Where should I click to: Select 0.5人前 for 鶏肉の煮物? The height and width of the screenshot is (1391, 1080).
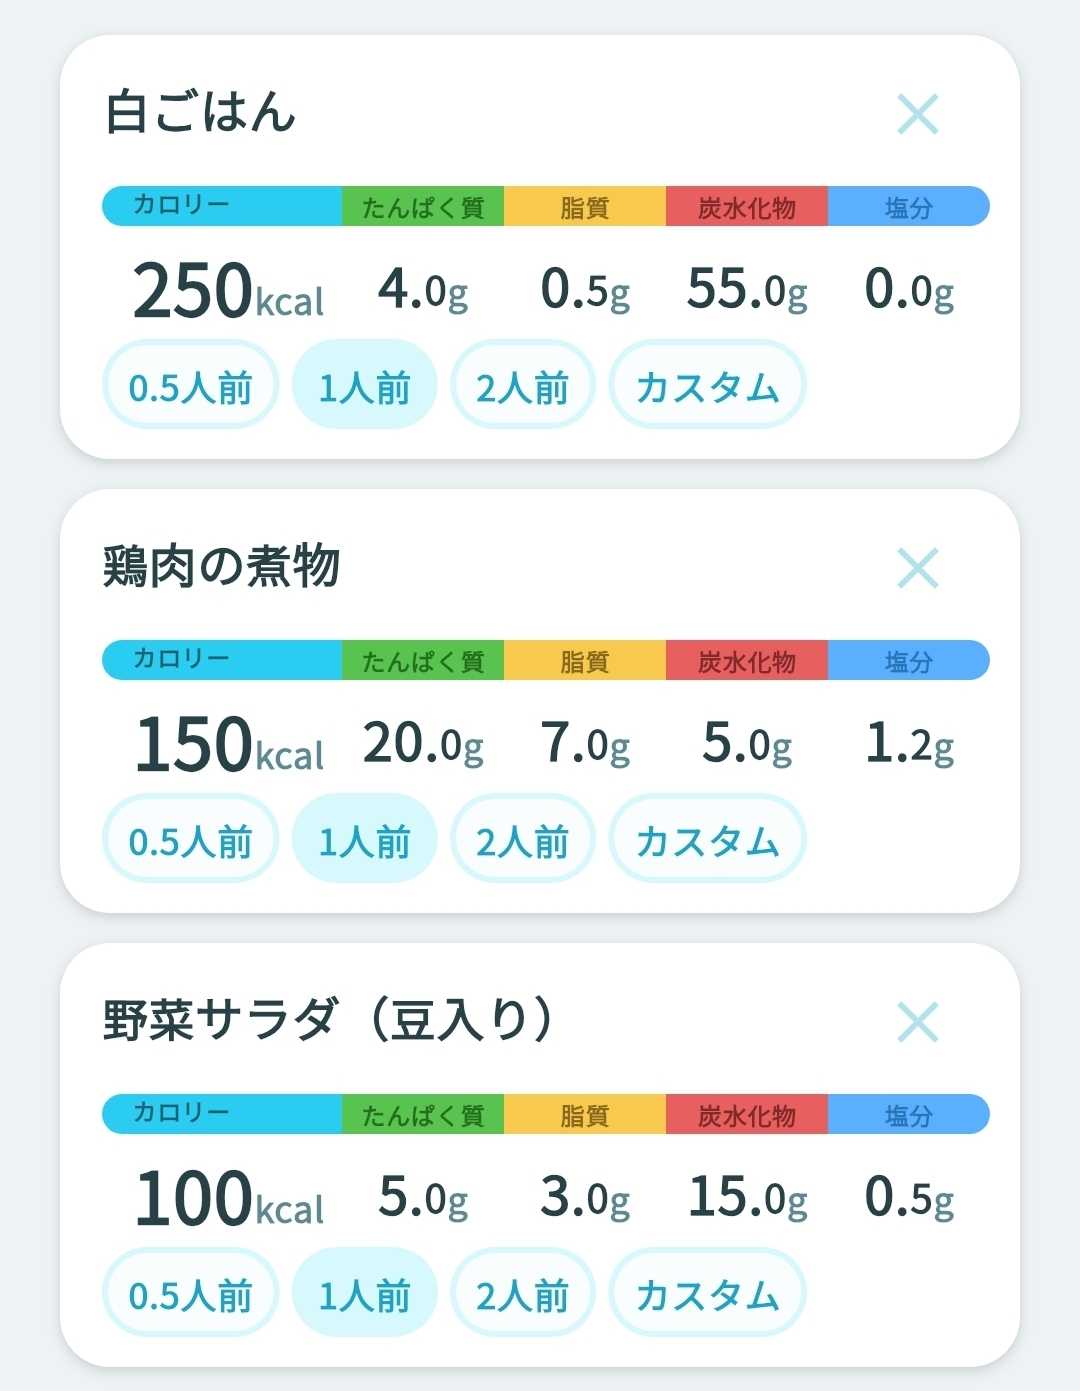point(190,839)
